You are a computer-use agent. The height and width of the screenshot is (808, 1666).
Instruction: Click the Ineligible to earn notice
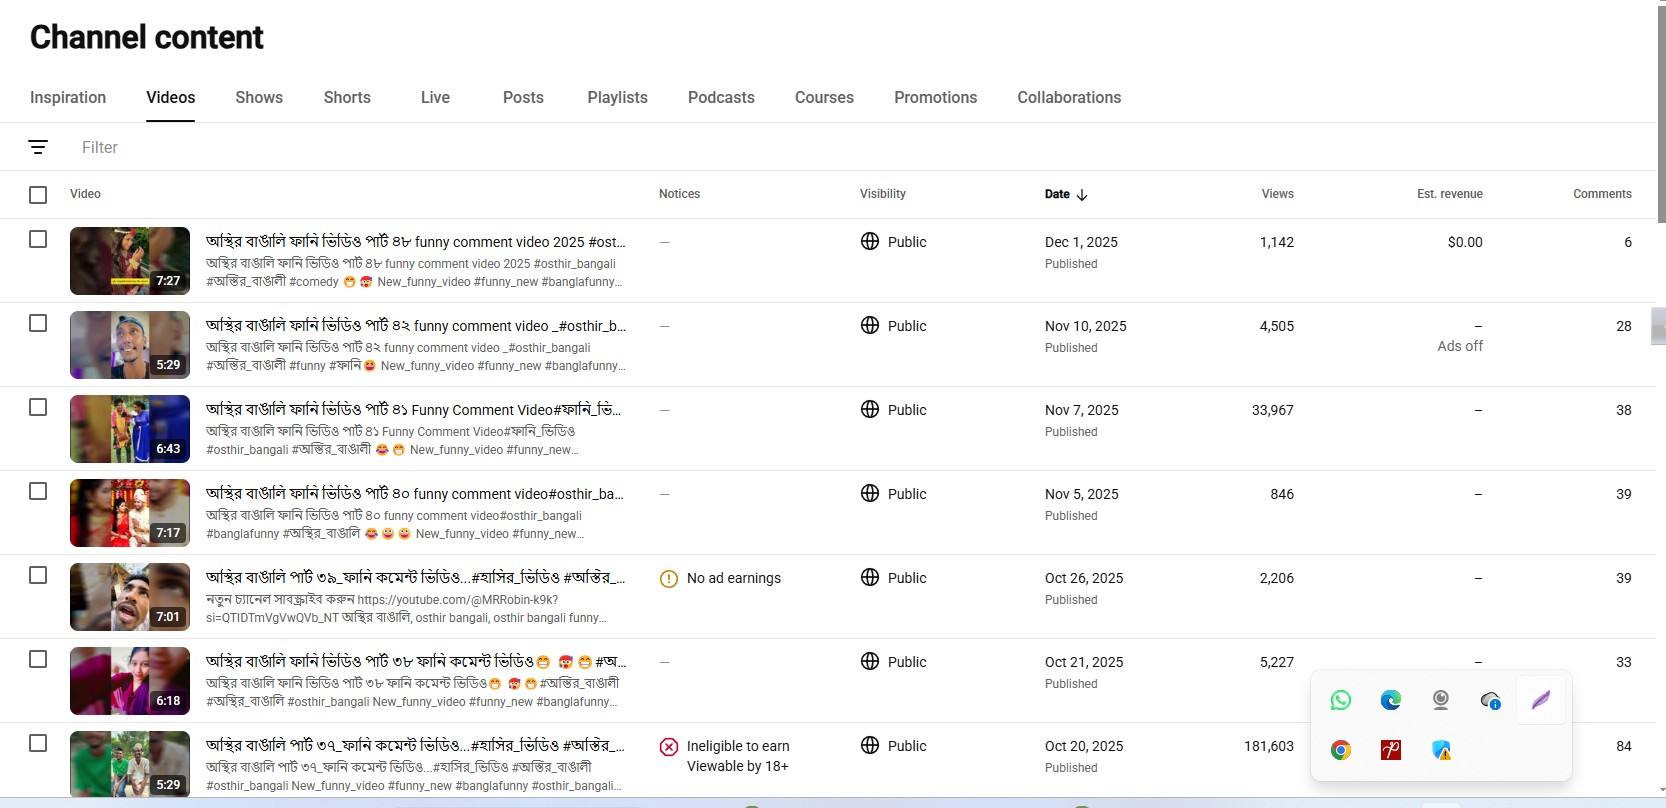click(738, 756)
